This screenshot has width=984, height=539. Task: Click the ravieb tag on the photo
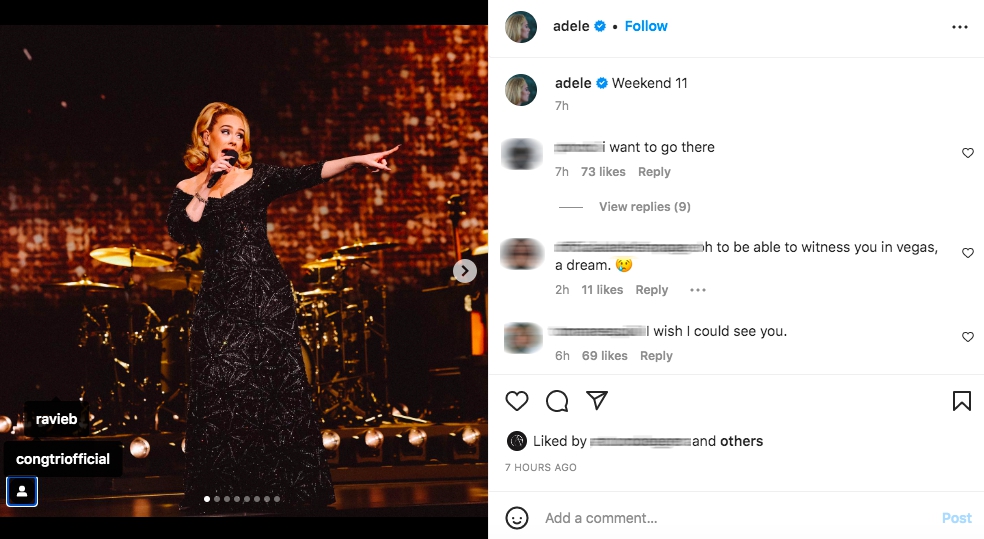(56, 419)
